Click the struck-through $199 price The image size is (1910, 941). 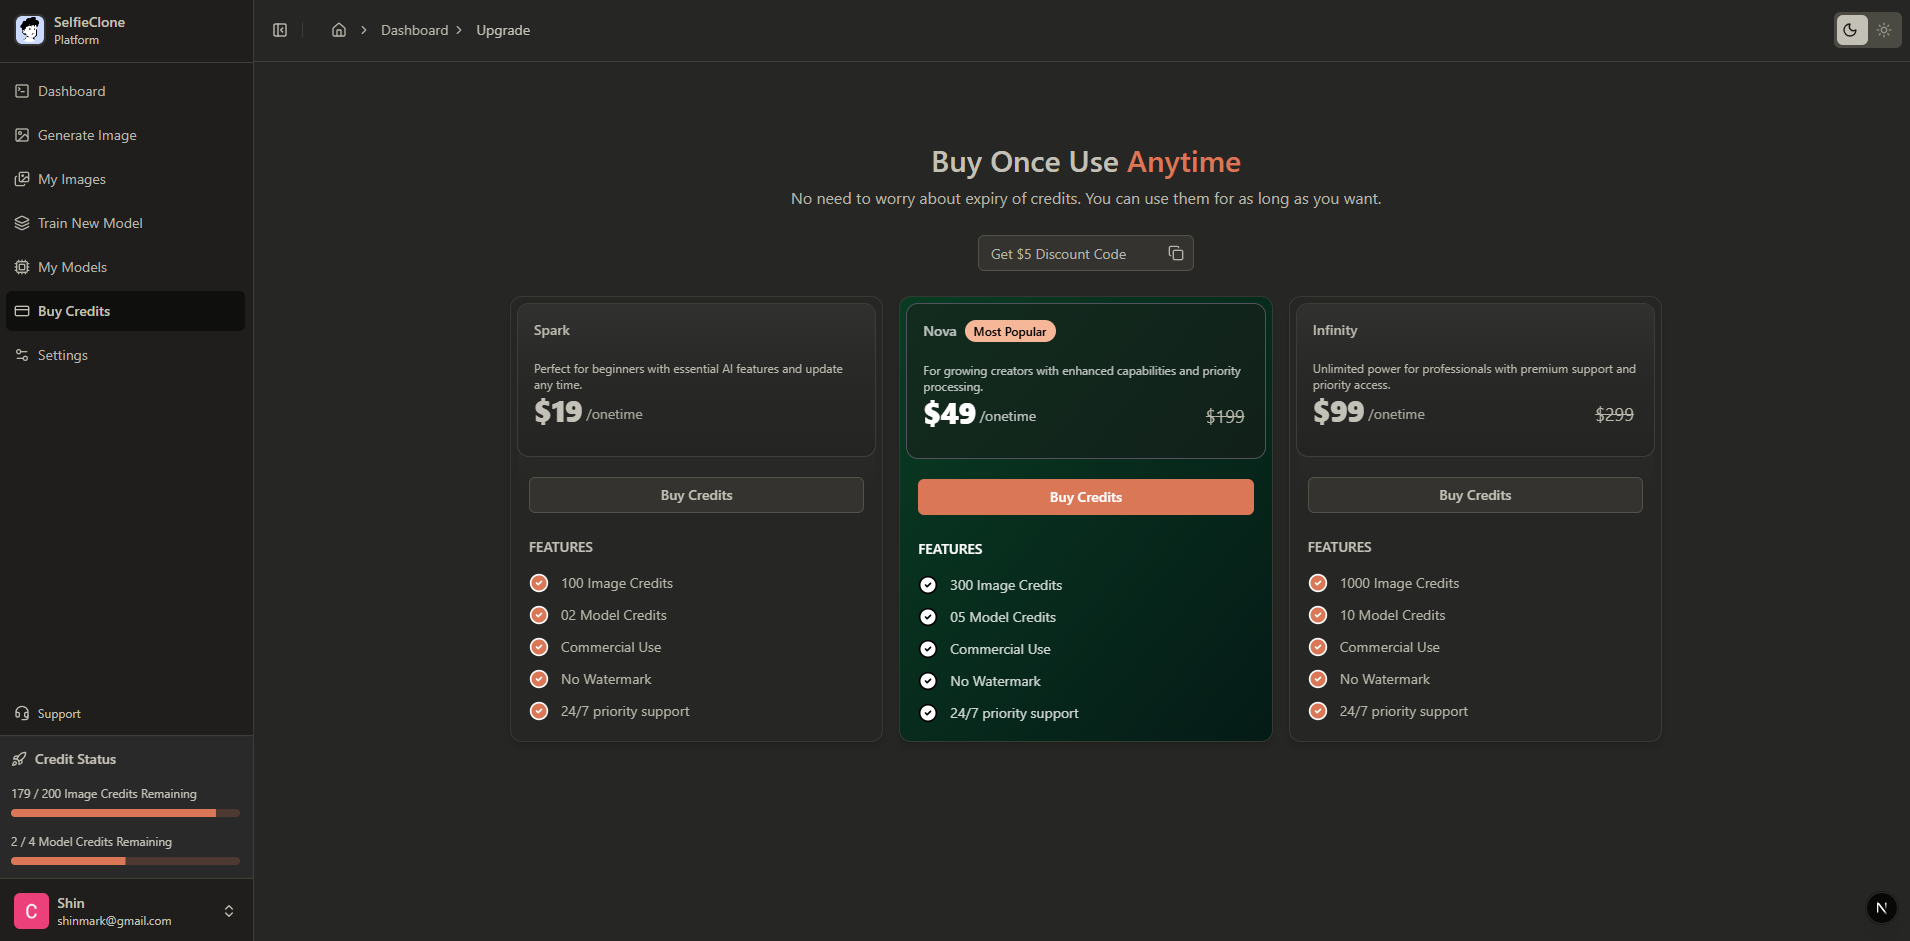click(x=1225, y=416)
